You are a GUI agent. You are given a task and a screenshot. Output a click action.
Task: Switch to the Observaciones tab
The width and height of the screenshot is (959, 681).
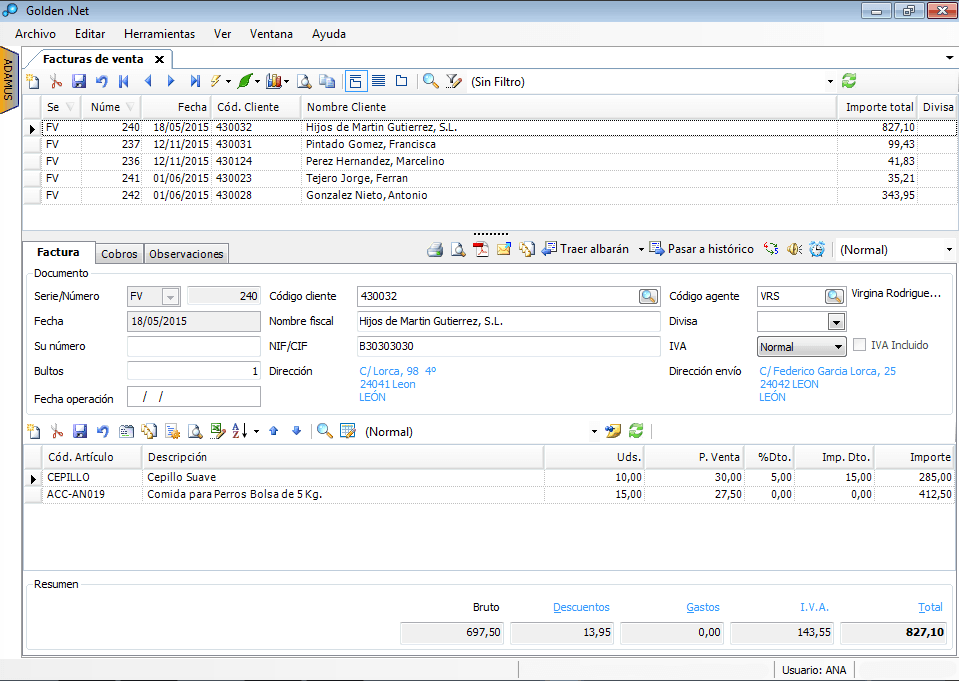tap(186, 254)
